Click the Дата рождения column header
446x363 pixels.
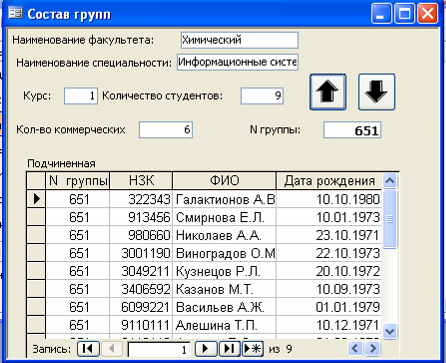coord(329,181)
